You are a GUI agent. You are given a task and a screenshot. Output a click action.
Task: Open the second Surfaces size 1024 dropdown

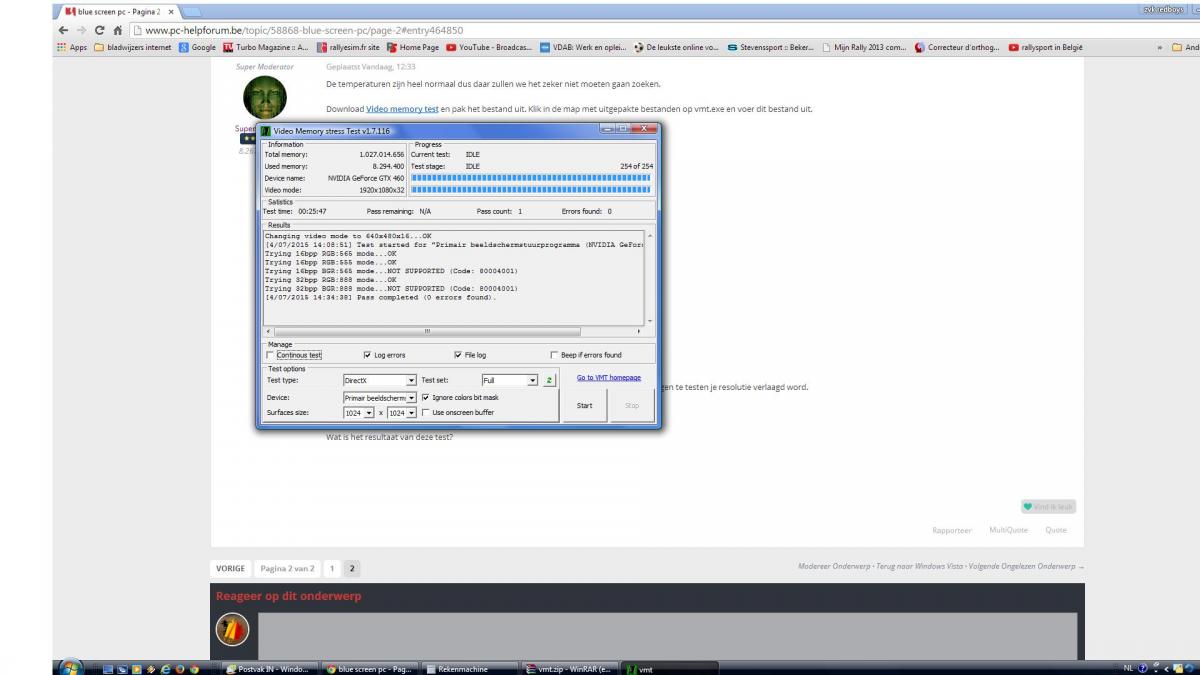(402, 412)
